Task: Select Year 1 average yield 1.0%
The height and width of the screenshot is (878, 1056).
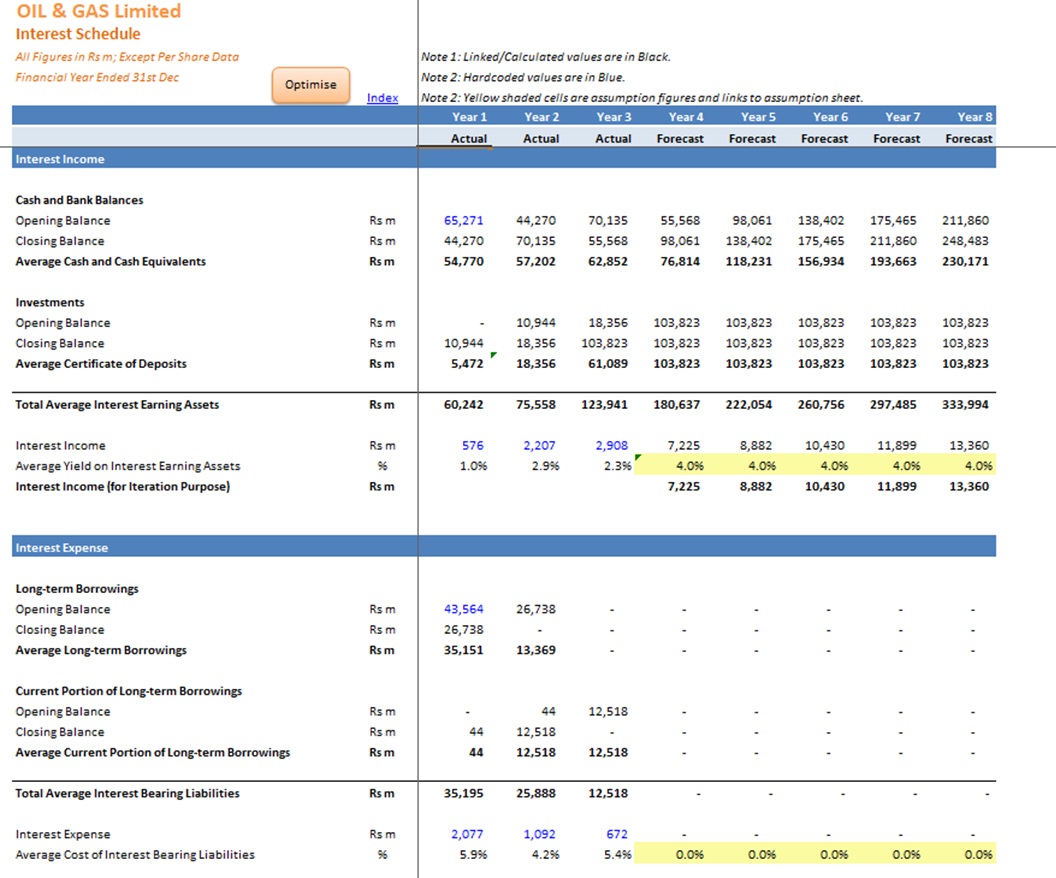Action: click(x=473, y=466)
